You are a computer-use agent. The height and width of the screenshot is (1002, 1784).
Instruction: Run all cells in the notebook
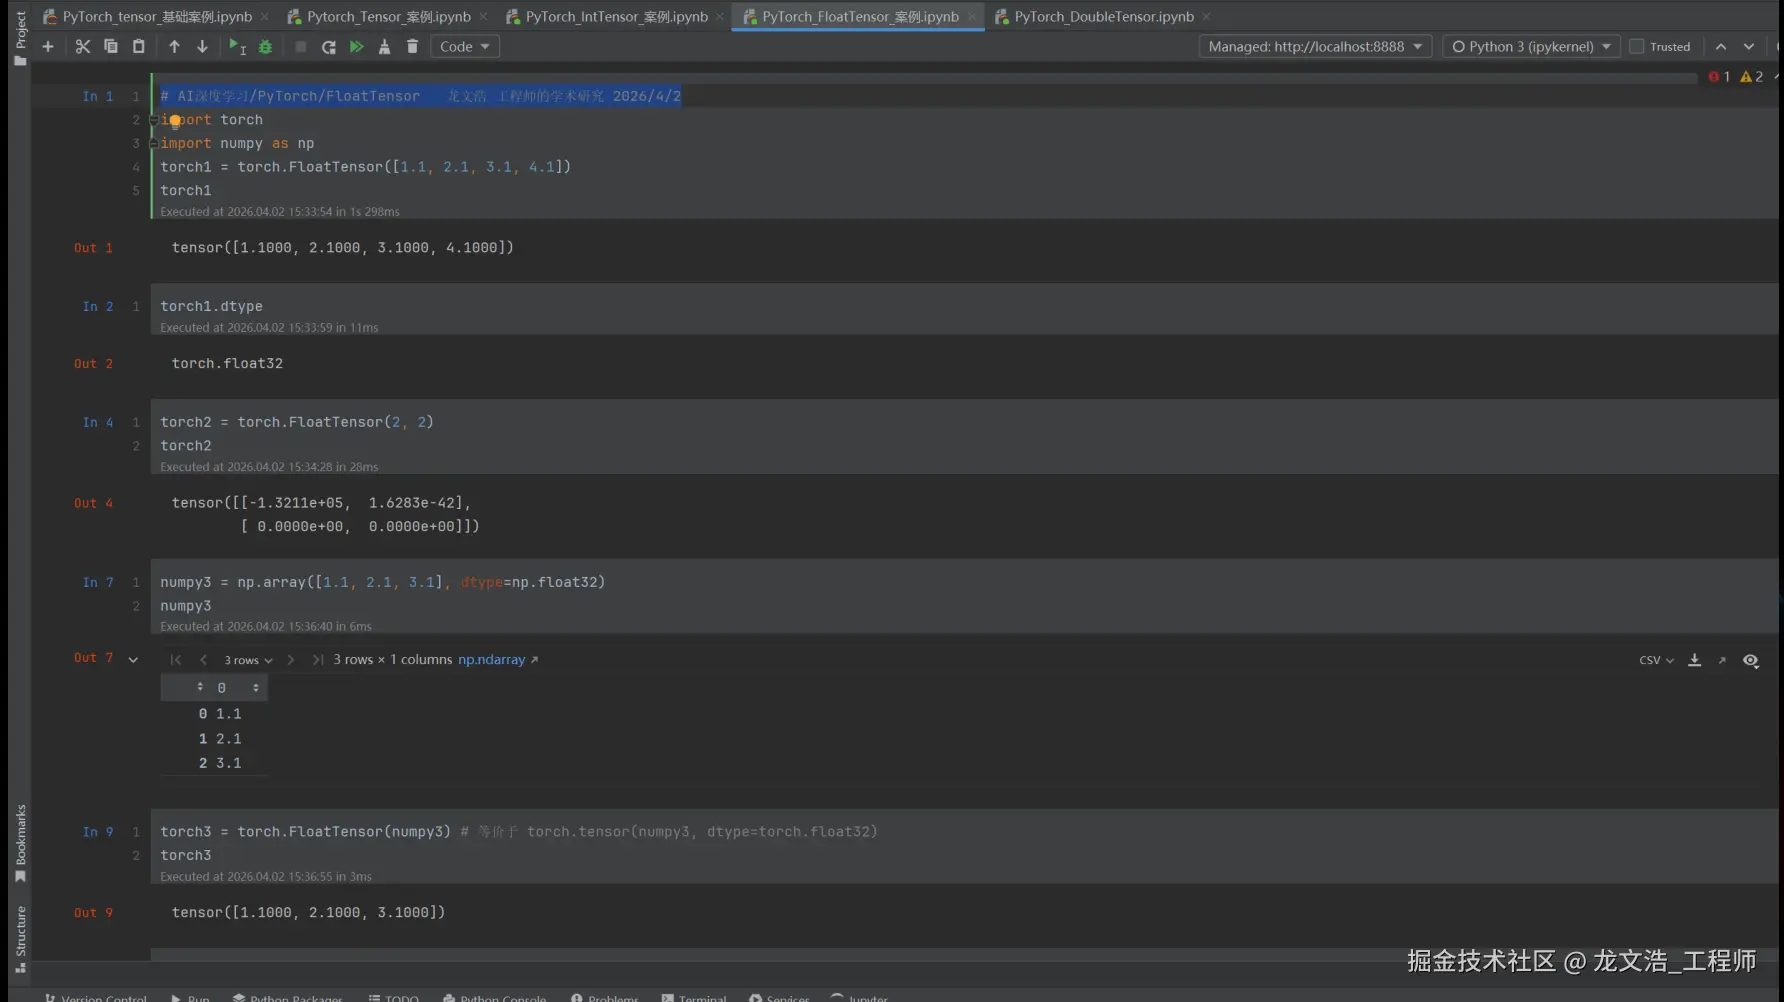tap(356, 47)
